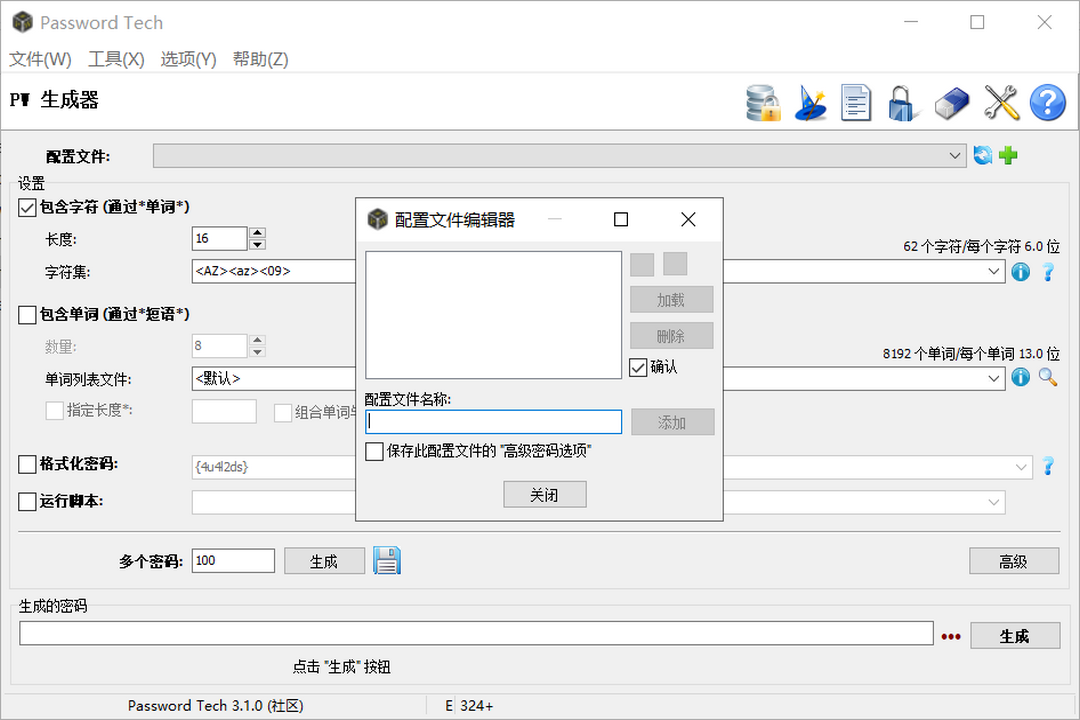Launch the password wizard tool
1080x720 pixels.
click(x=811, y=103)
